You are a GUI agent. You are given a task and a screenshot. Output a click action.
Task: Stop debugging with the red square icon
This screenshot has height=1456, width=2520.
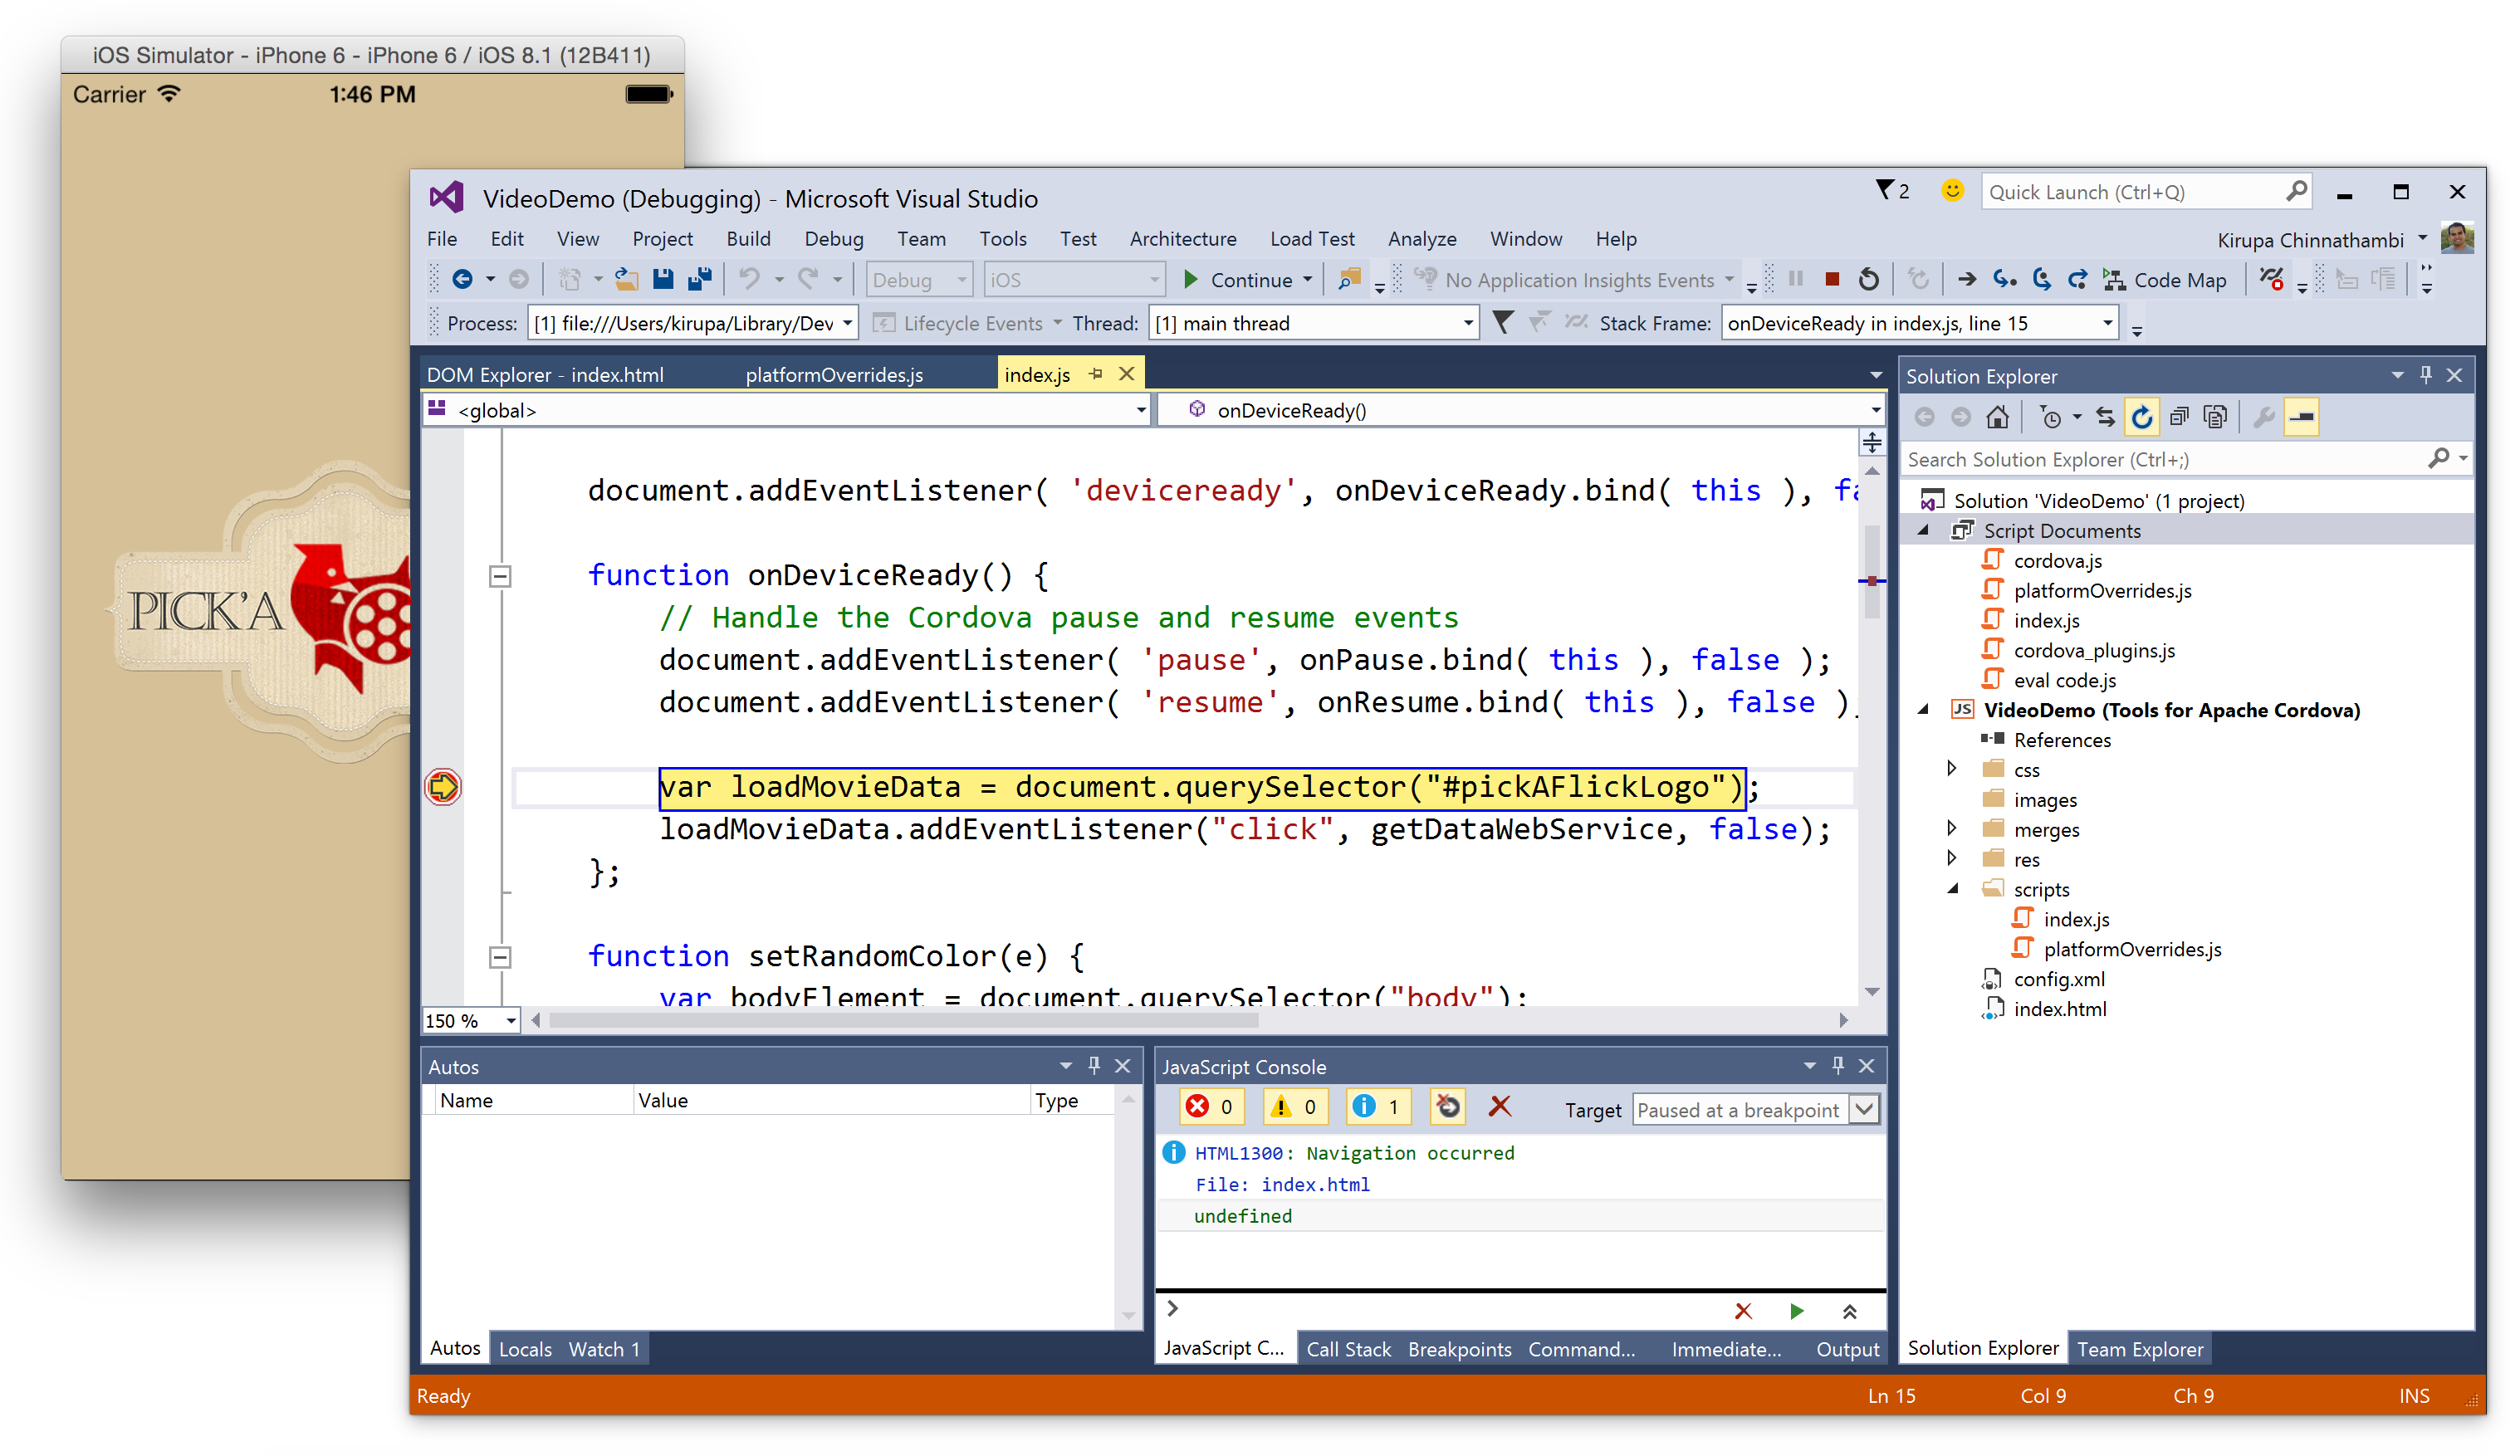(x=1832, y=280)
